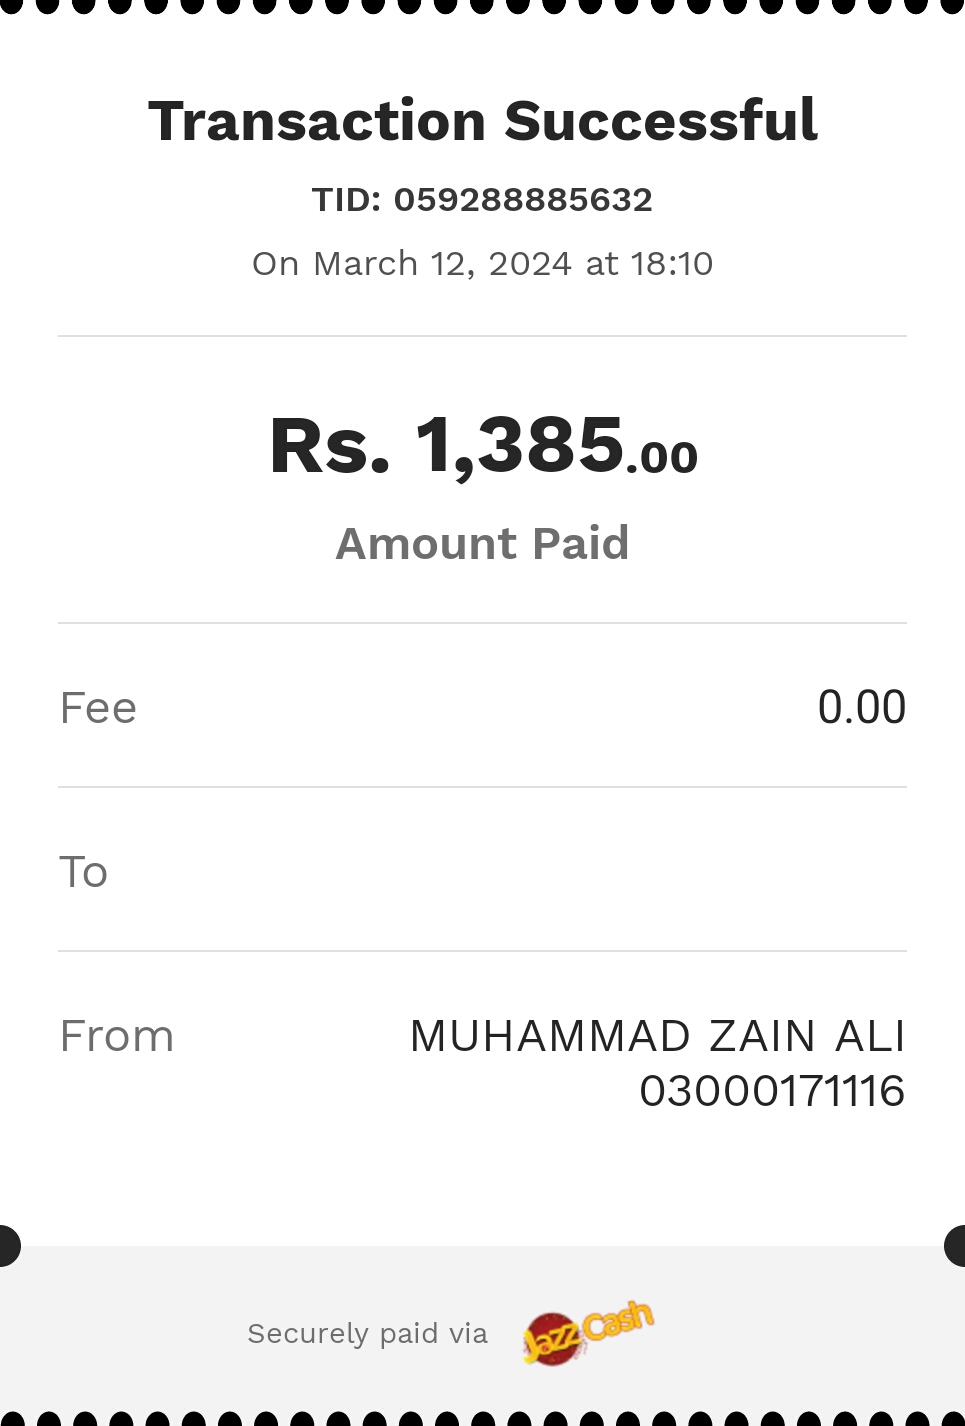Click the top perforated dotted edge
The width and height of the screenshot is (965, 1426).
tap(482, 6)
